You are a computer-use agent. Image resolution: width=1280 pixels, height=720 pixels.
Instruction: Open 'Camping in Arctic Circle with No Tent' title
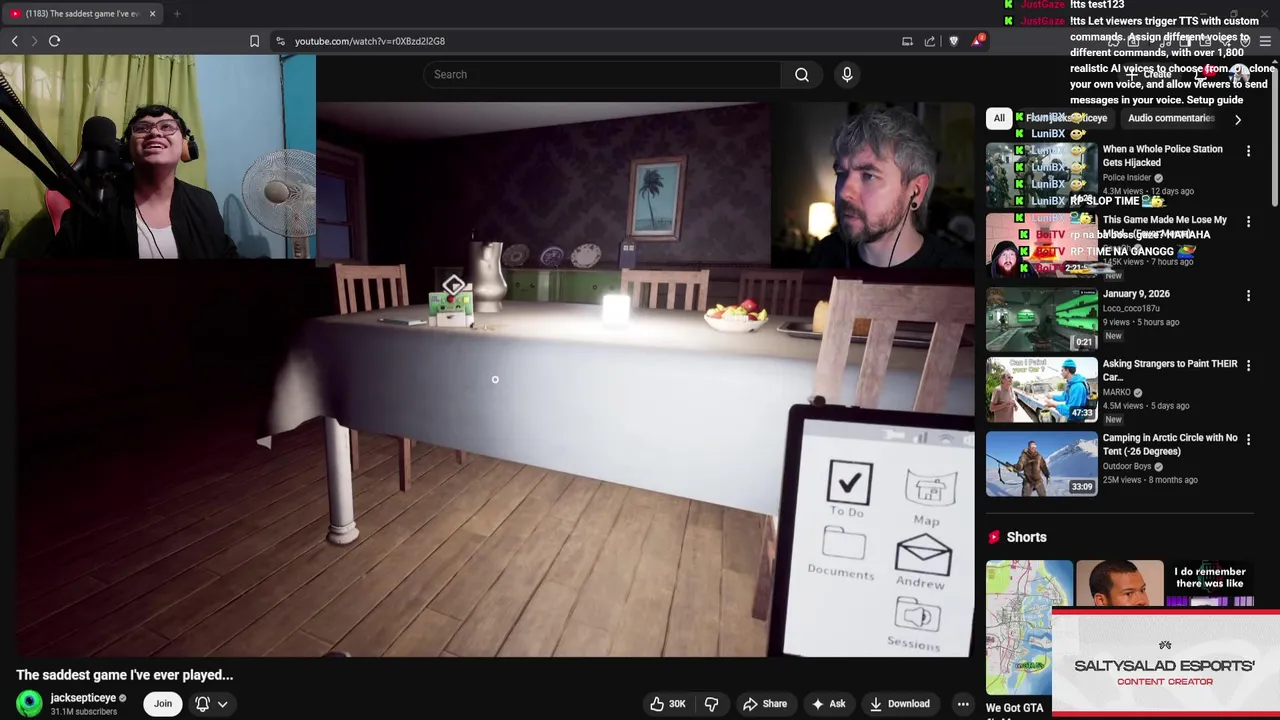pyautogui.click(x=1170, y=444)
